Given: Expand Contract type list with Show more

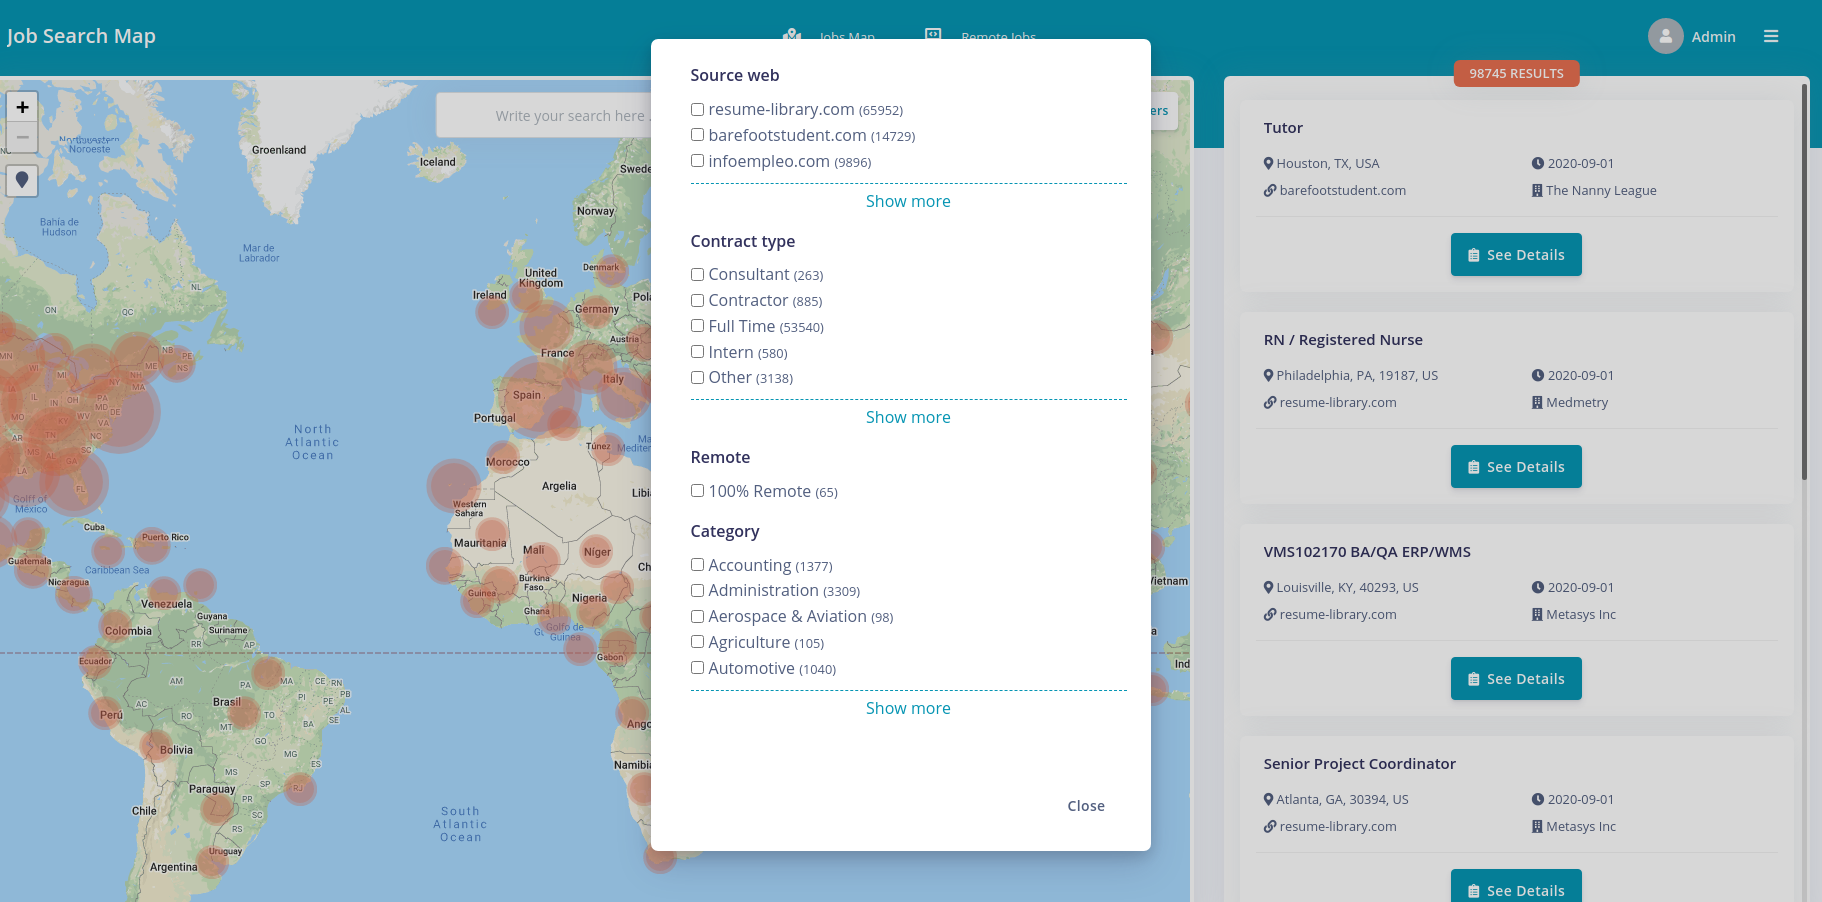Looking at the screenshot, I should [908, 417].
